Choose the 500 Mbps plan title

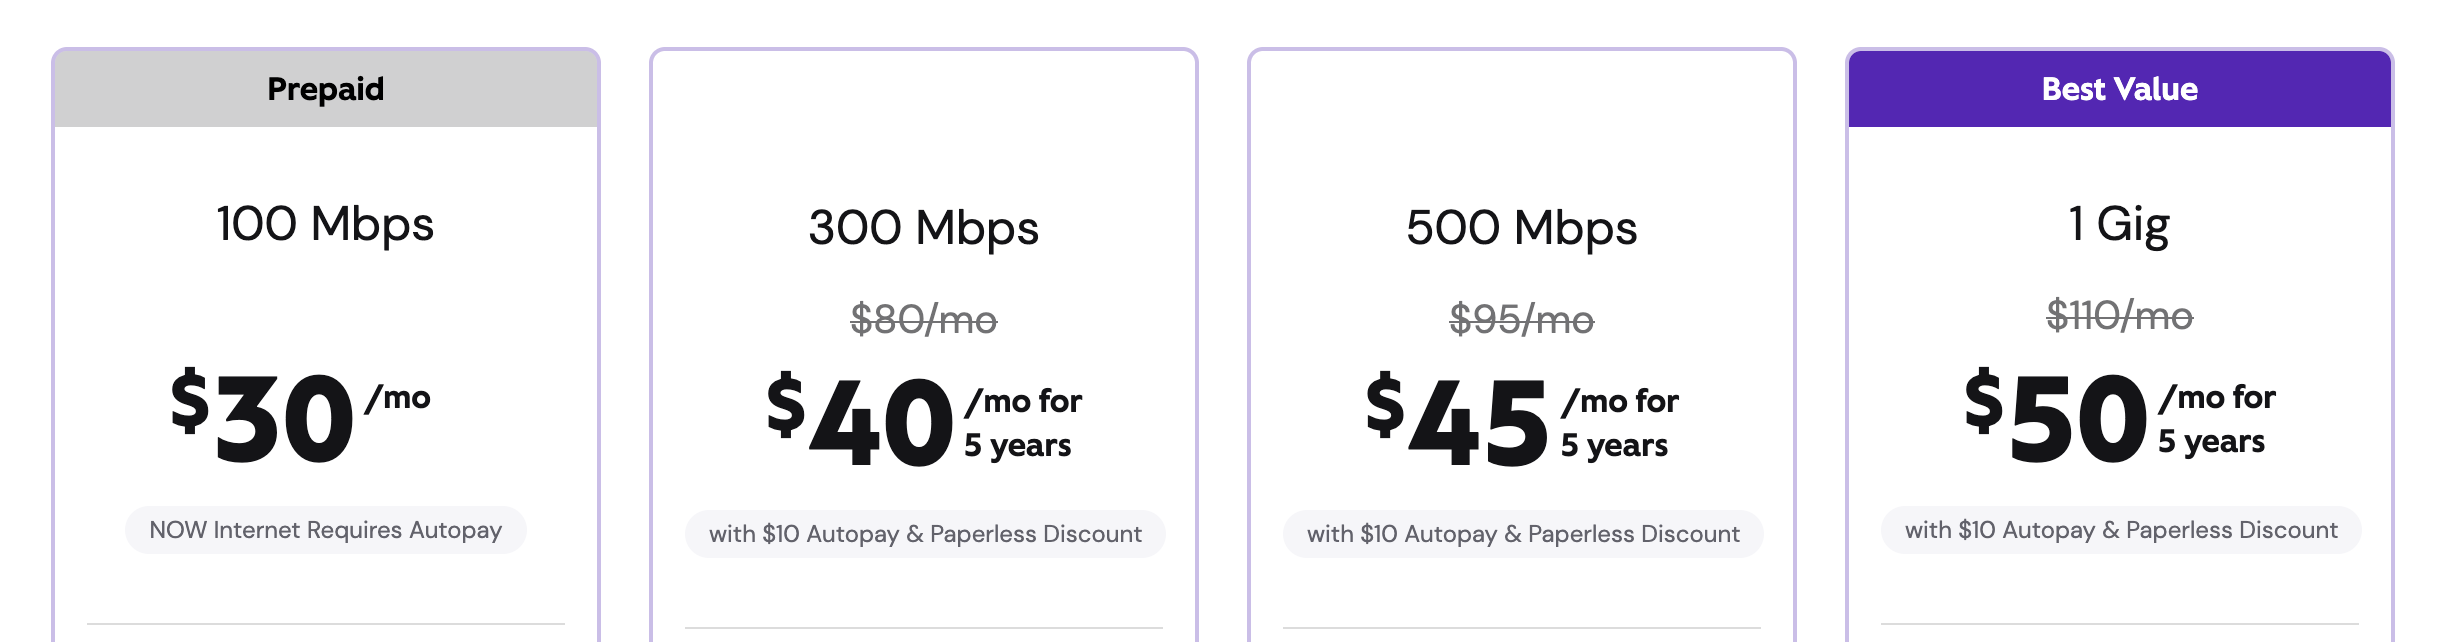pyautogui.click(x=1521, y=228)
